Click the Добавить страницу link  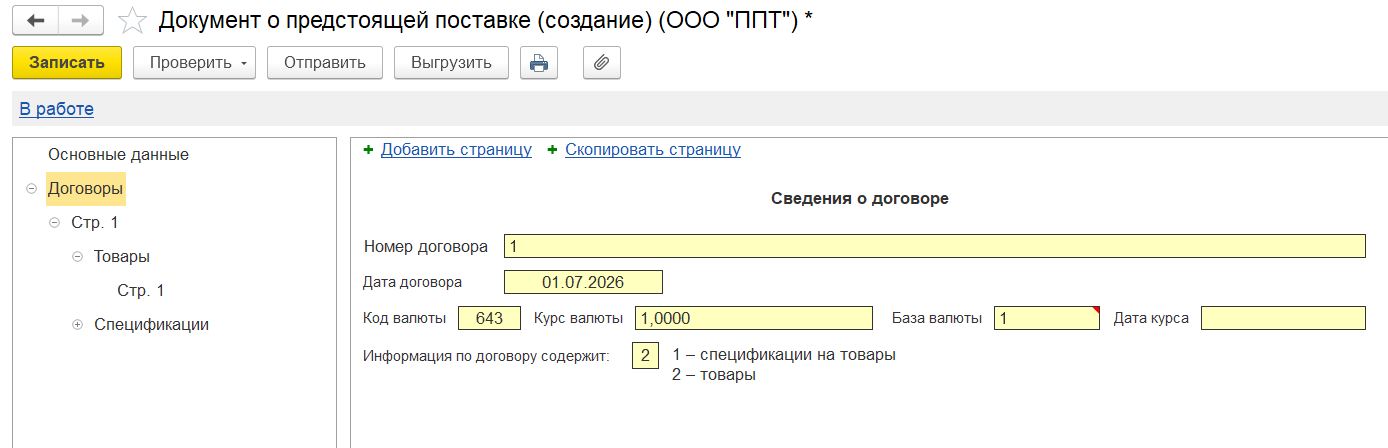click(x=456, y=150)
